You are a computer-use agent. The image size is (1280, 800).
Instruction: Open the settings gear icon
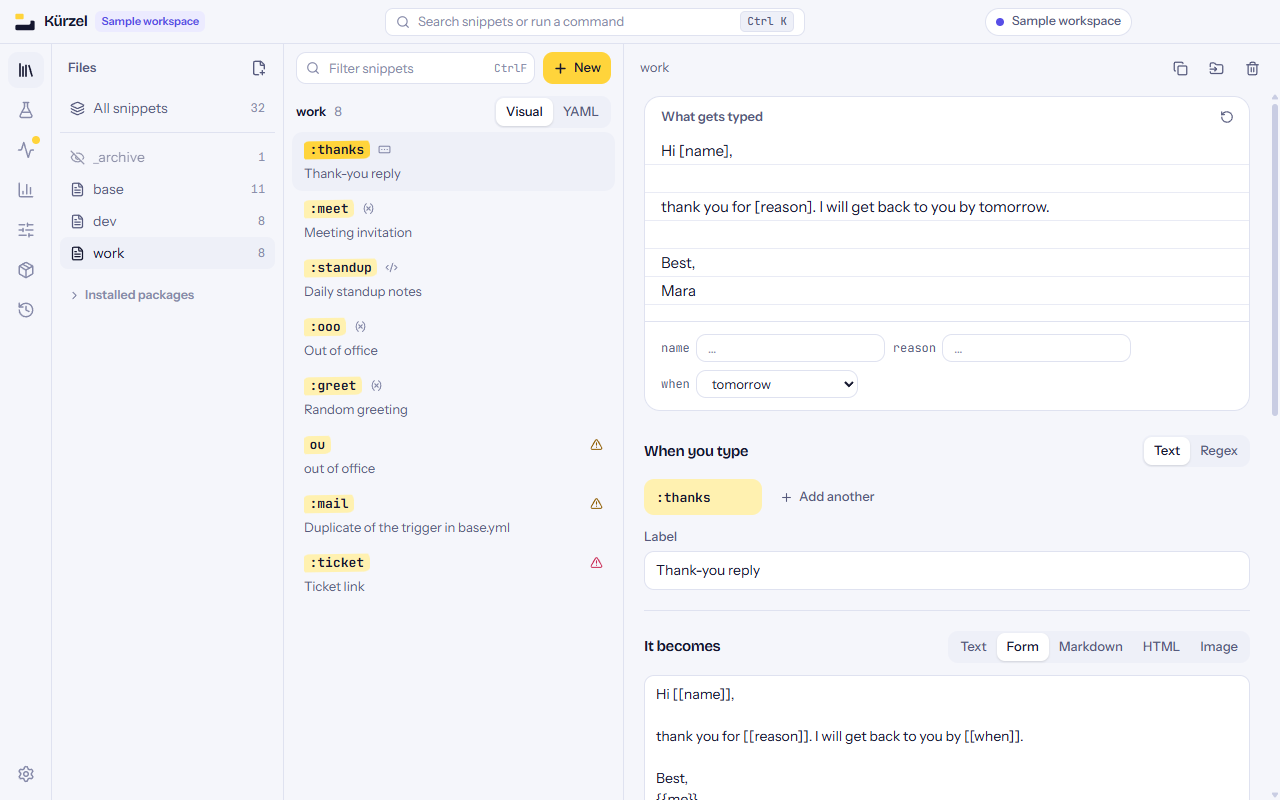[x=26, y=774]
